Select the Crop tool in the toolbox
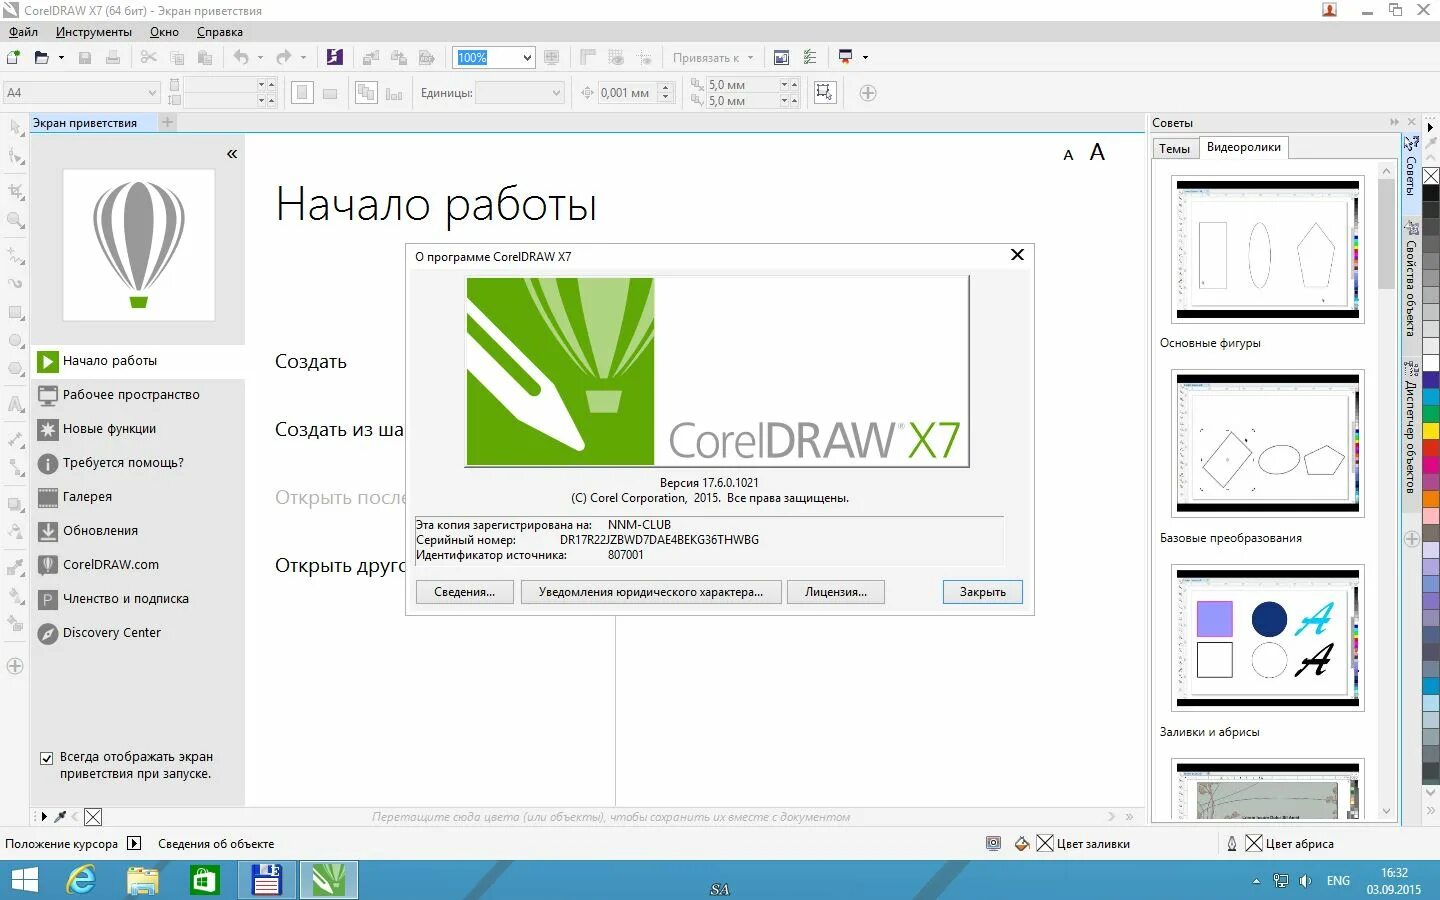 15,190
